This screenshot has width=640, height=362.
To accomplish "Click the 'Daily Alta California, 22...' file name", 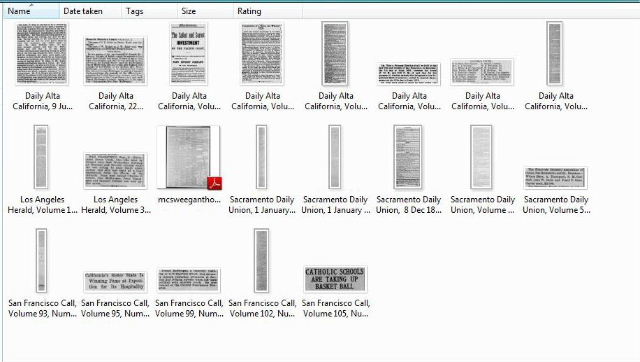I will pos(116,101).
